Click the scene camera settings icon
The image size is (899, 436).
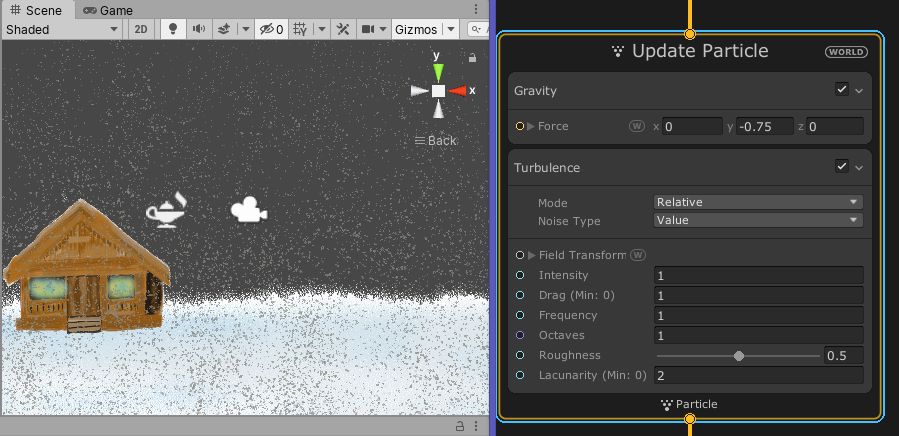coord(369,29)
